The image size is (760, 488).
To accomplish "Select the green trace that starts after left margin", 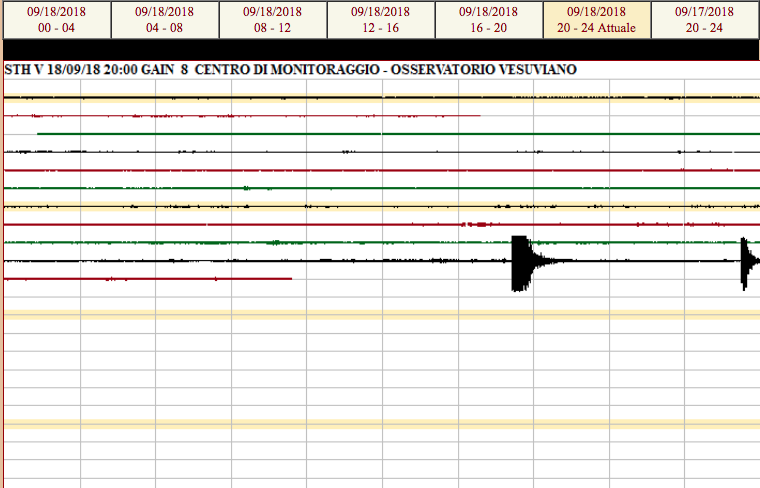I will click(x=400, y=134).
